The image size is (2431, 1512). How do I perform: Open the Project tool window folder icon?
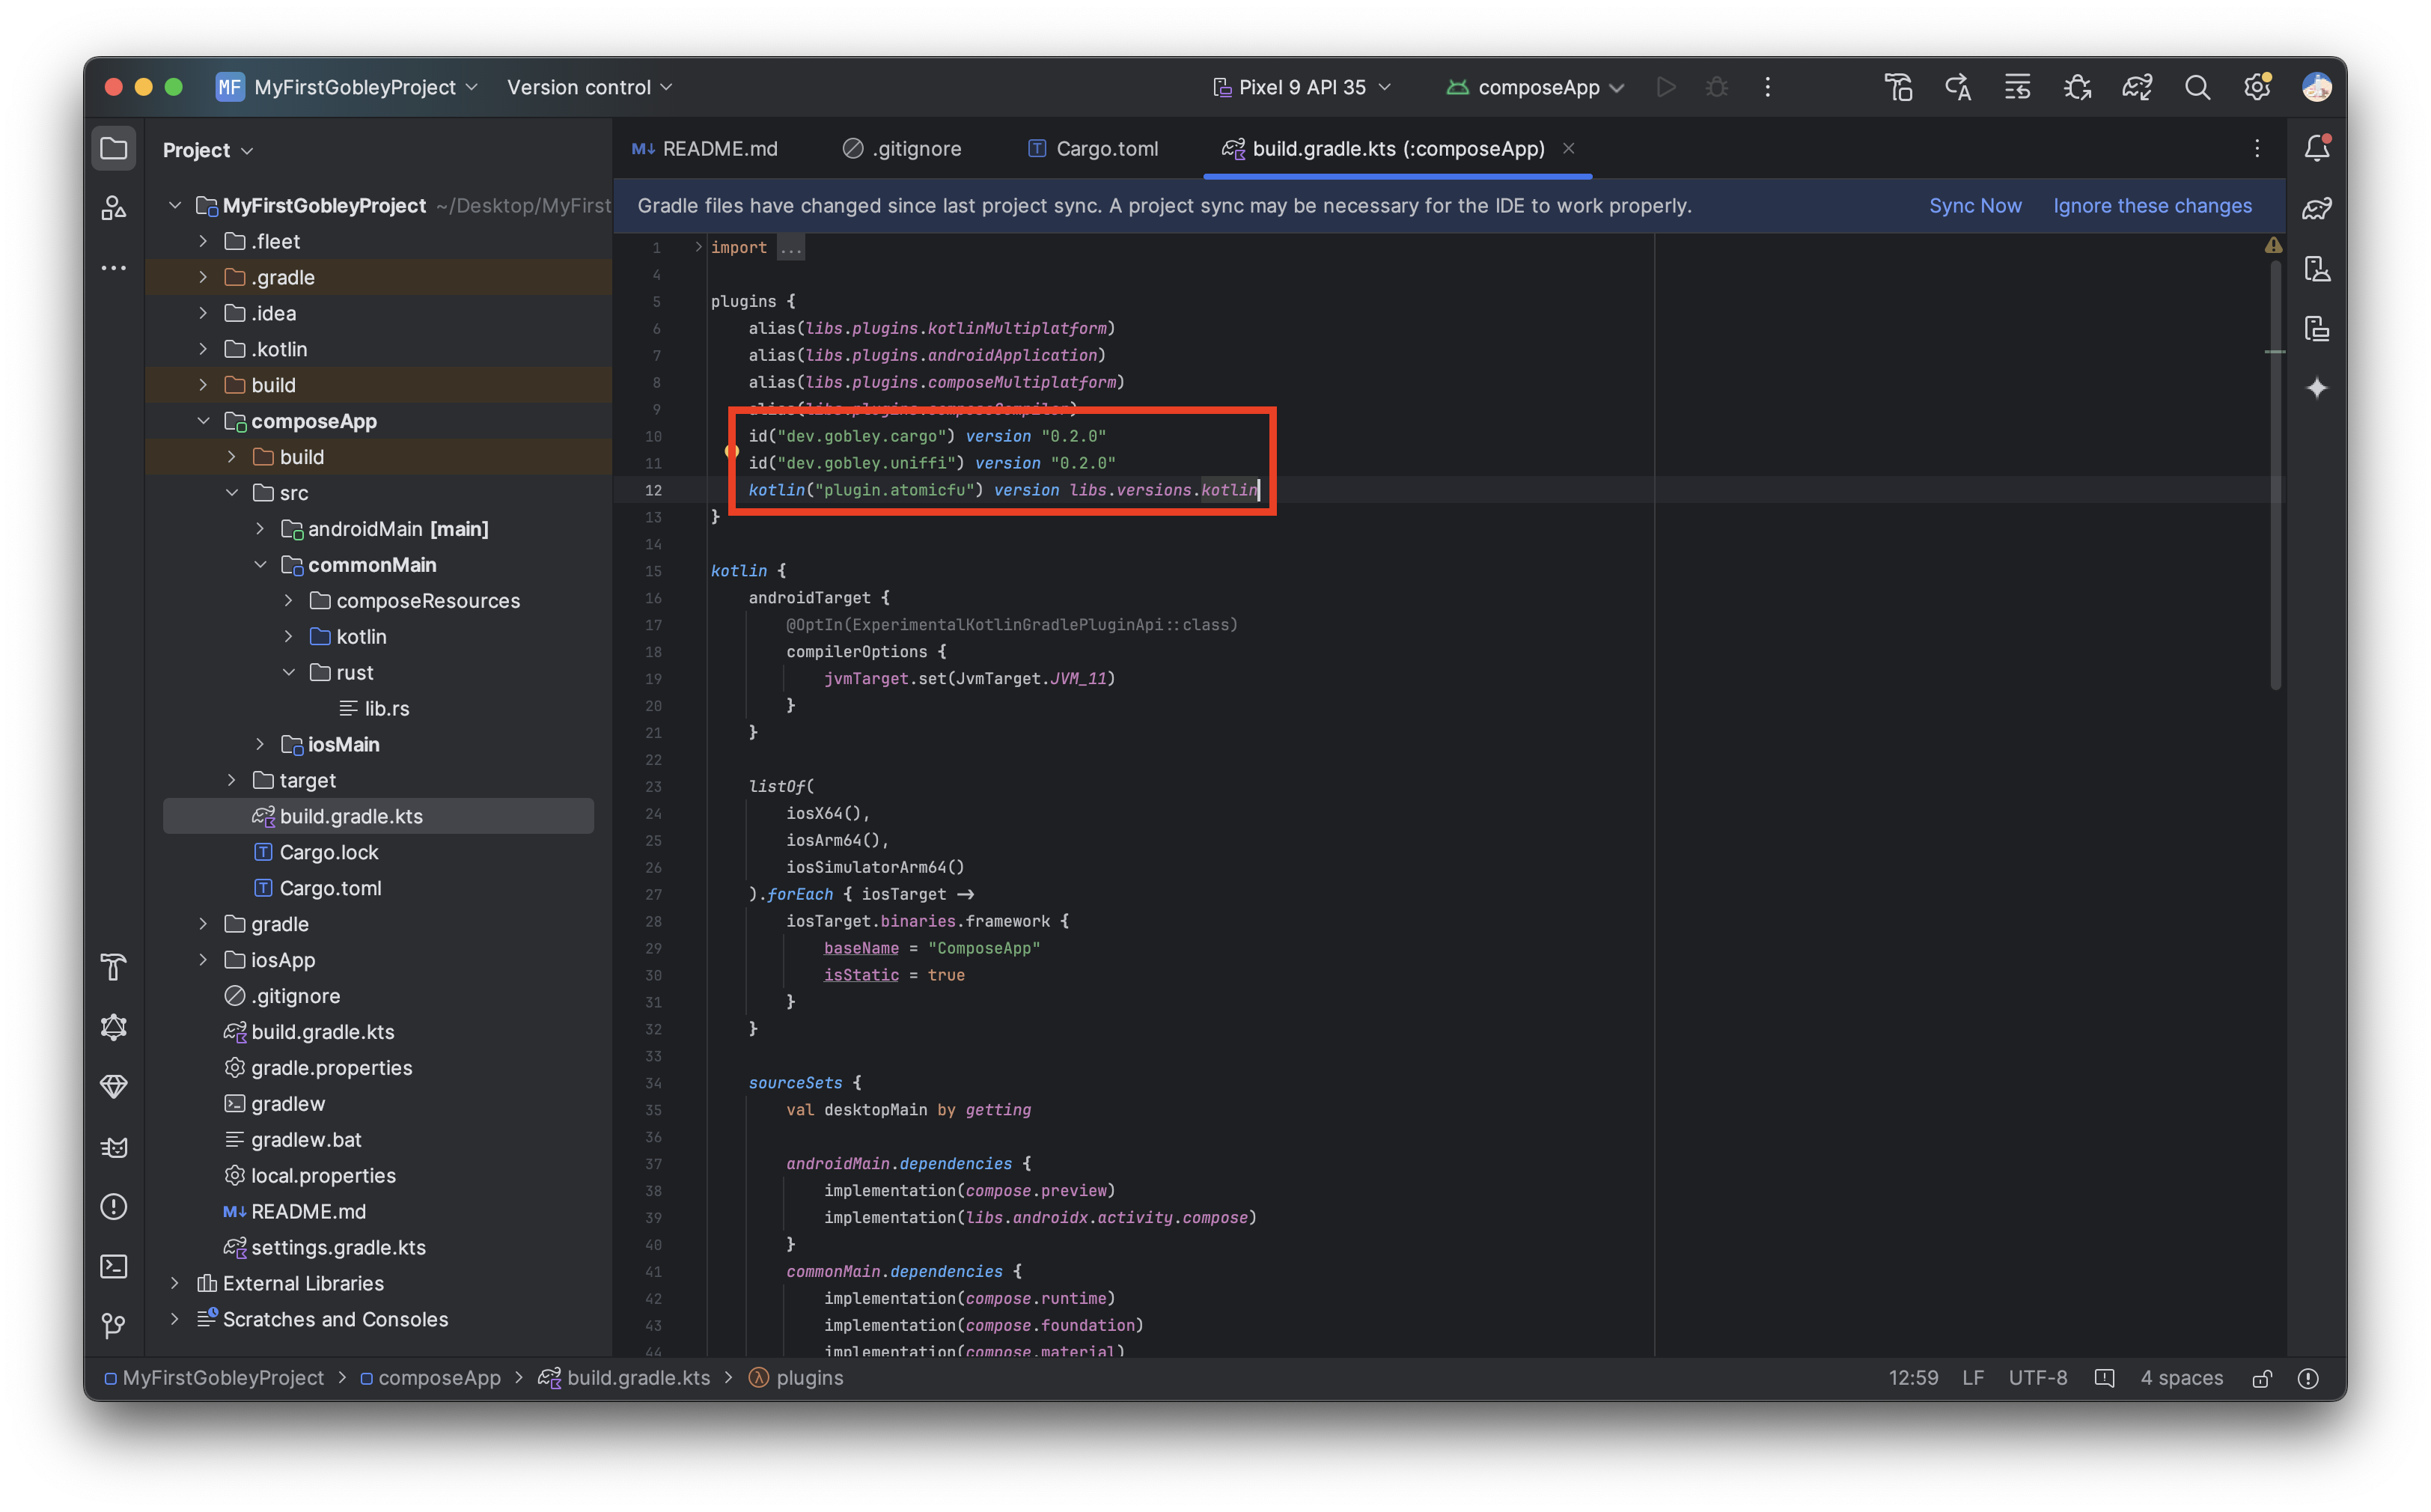(x=114, y=149)
